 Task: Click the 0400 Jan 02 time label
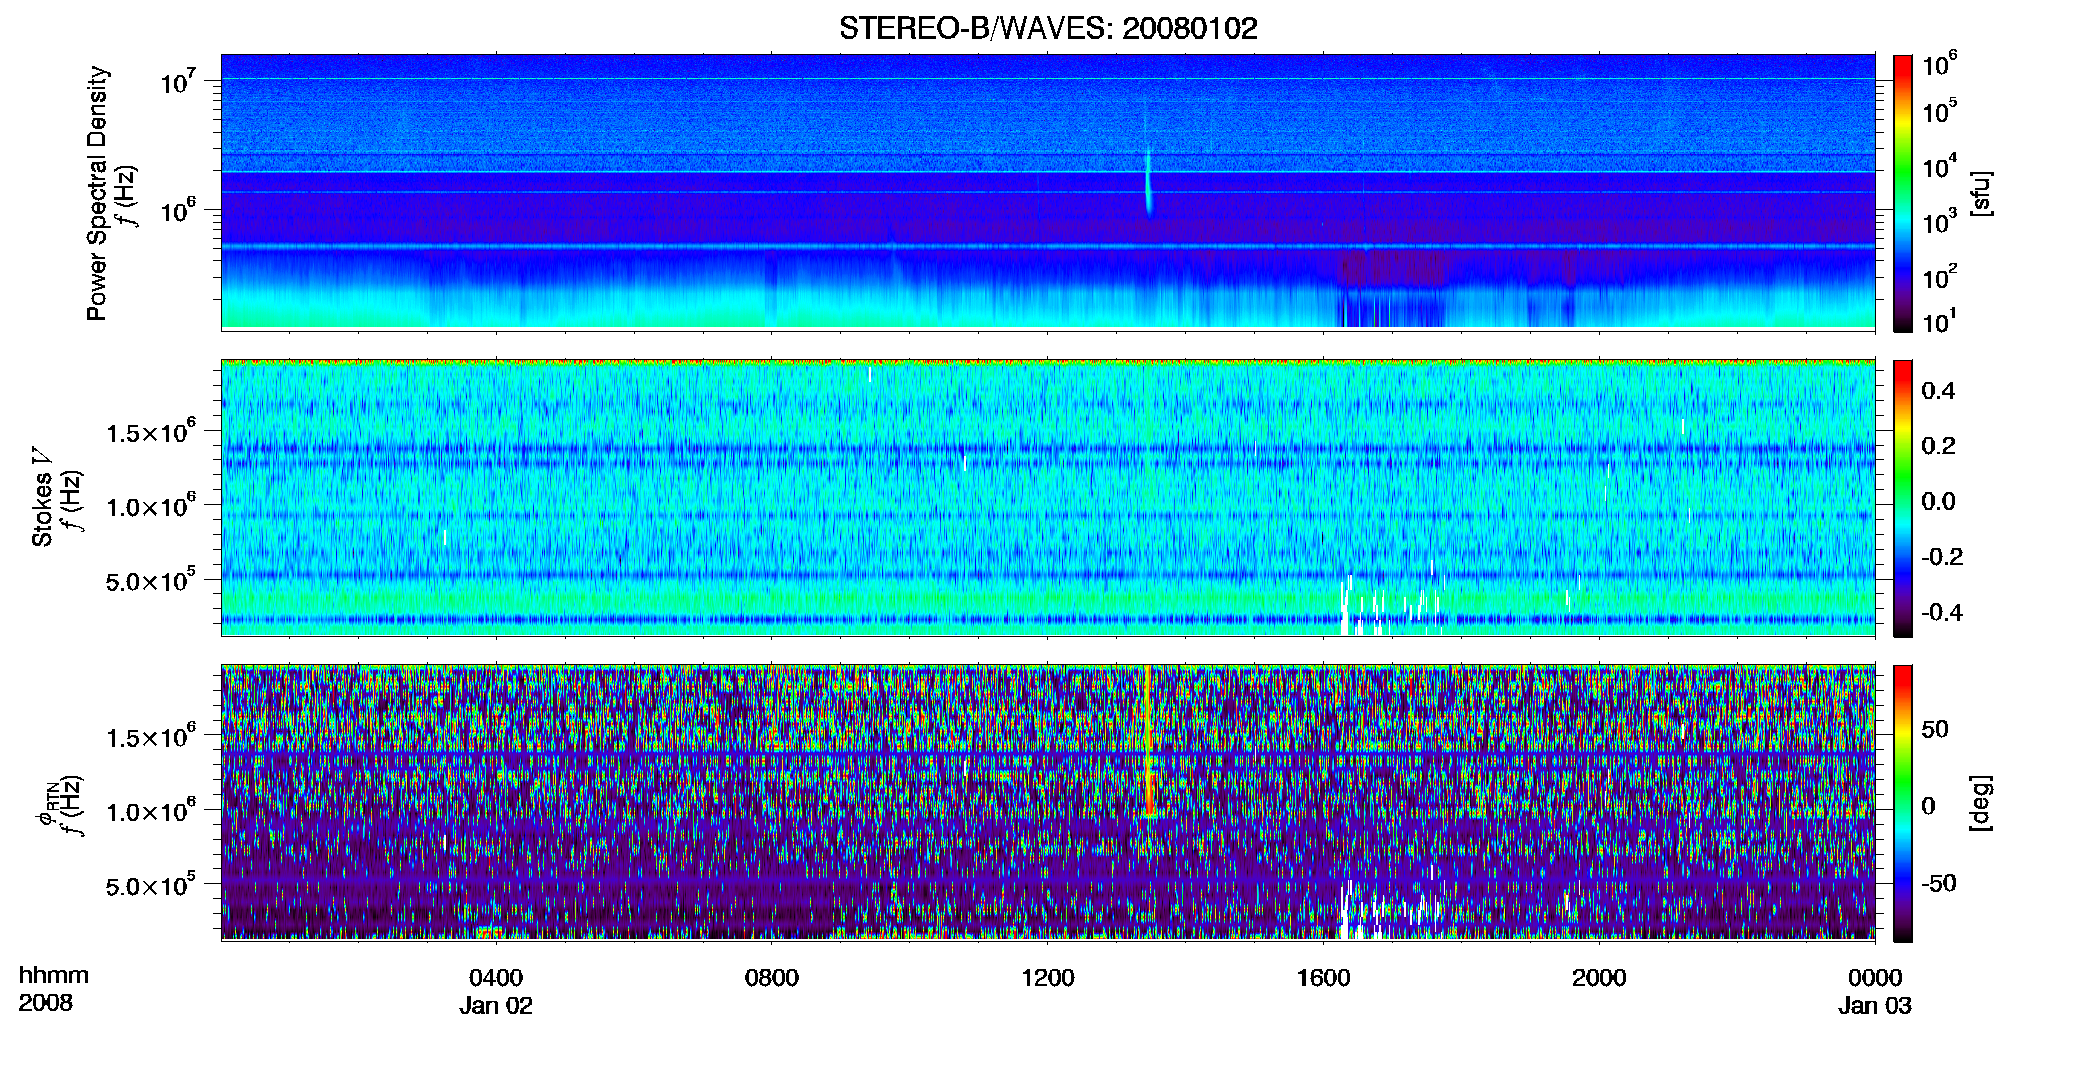pyautogui.click(x=496, y=991)
